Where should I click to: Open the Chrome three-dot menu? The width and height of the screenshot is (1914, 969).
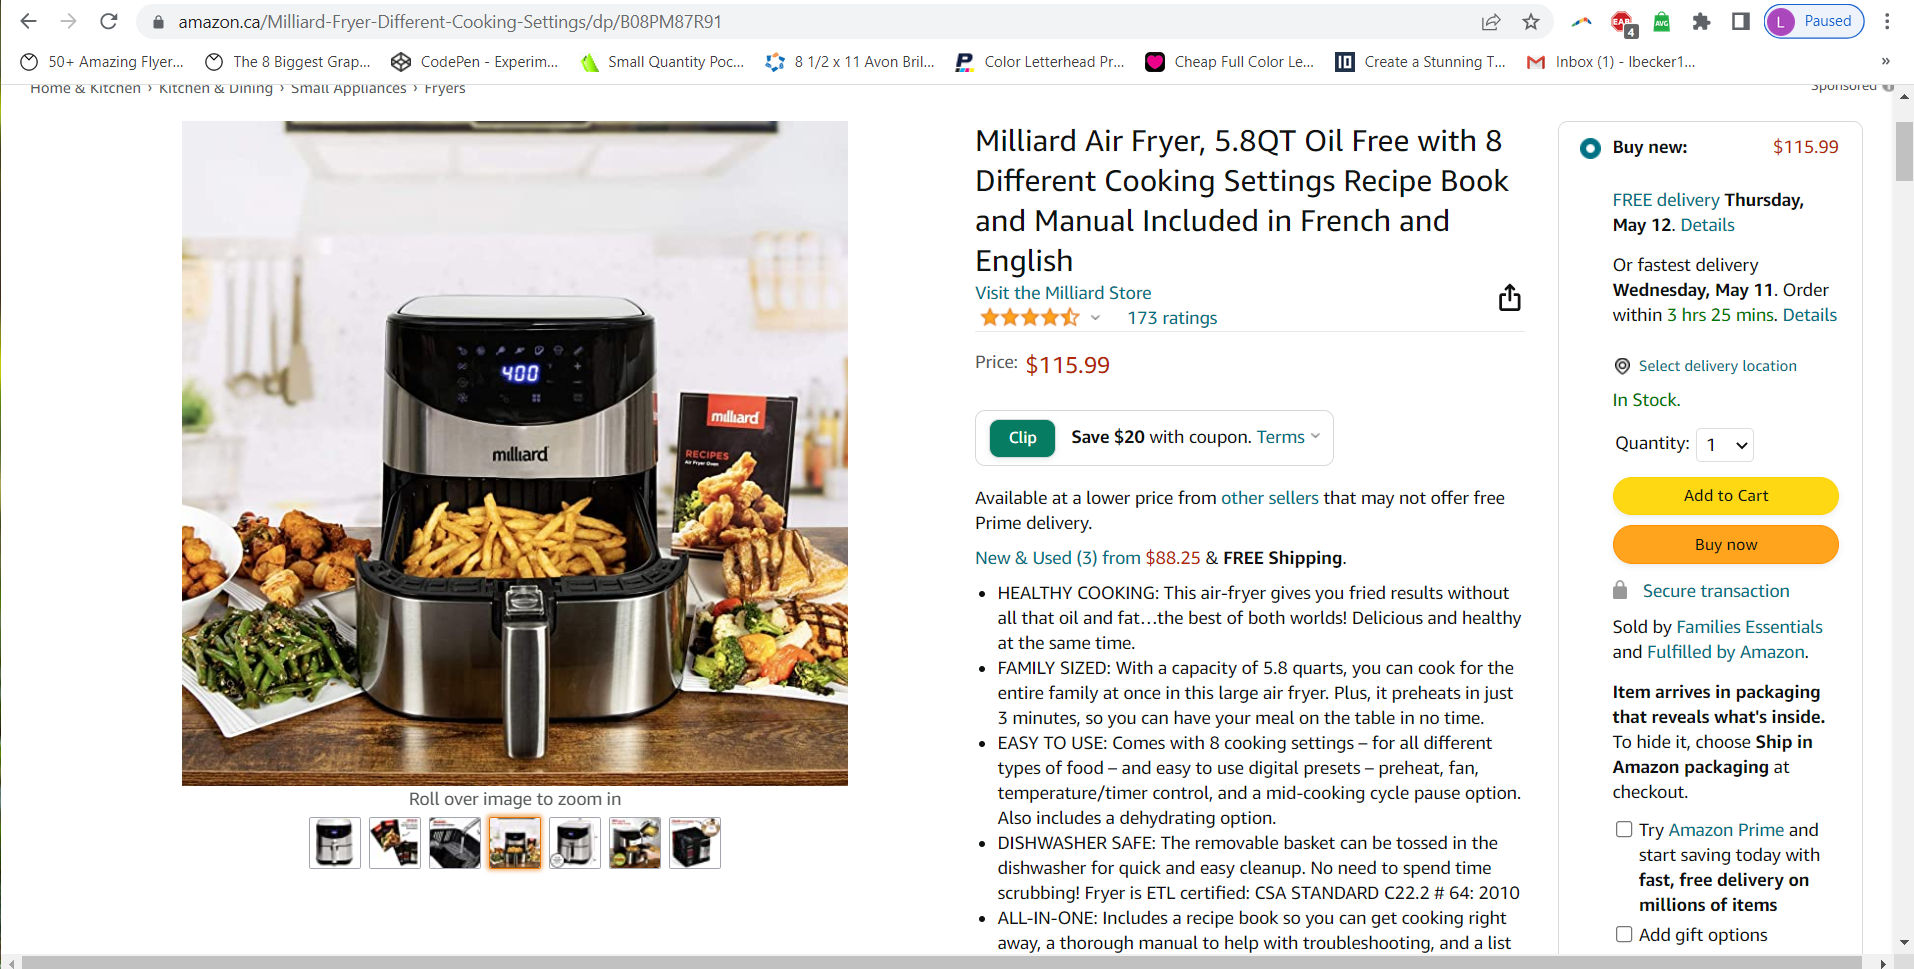1887,21
